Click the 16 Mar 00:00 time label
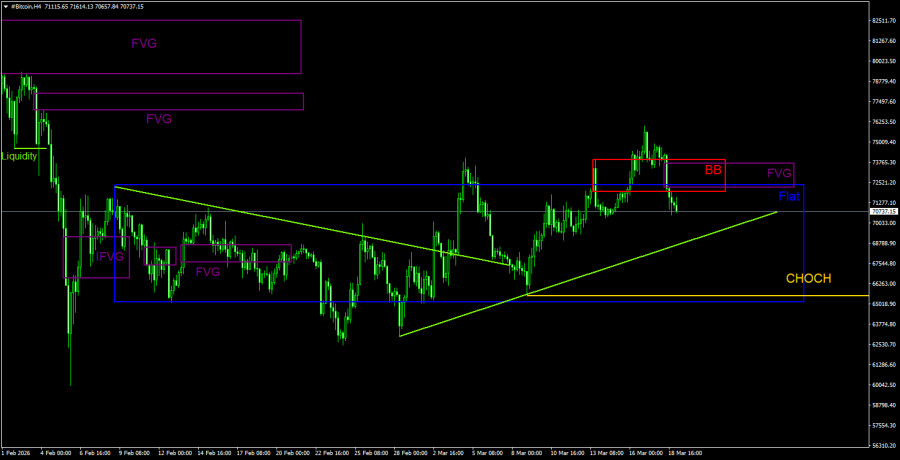The image size is (900, 460). point(644,453)
